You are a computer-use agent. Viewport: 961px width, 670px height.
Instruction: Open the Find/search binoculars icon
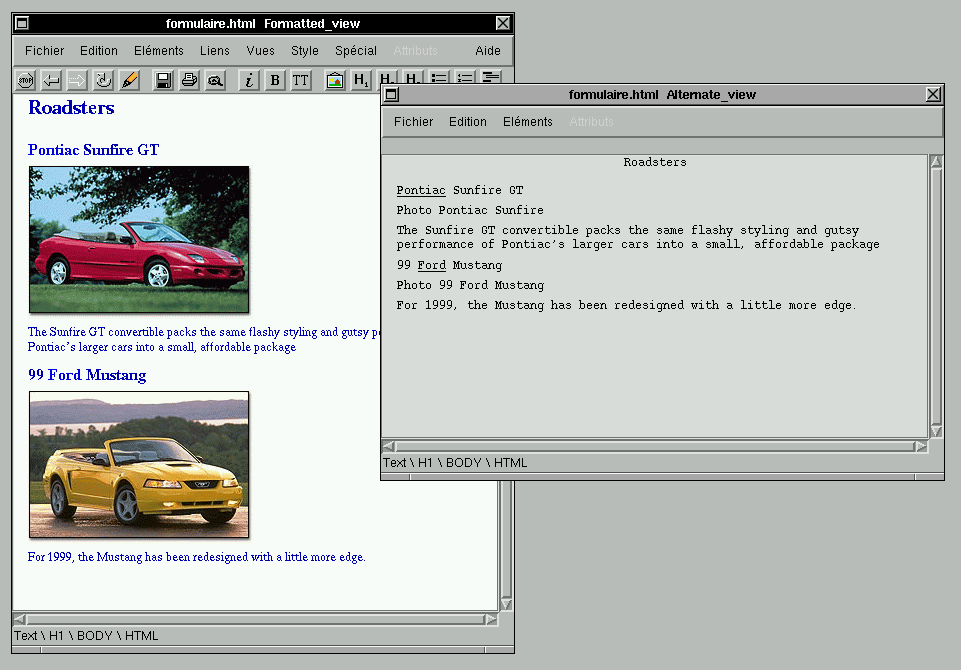(215, 81)
